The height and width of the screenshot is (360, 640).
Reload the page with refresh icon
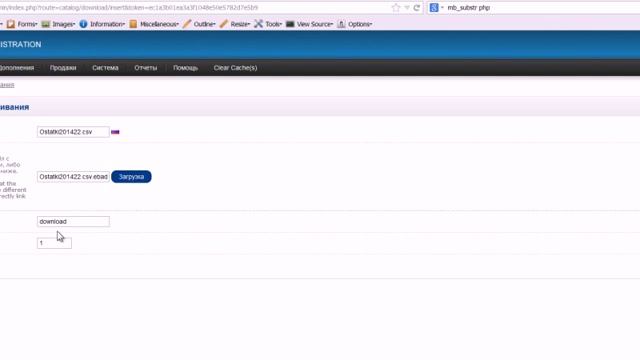(x=417, y=7)
